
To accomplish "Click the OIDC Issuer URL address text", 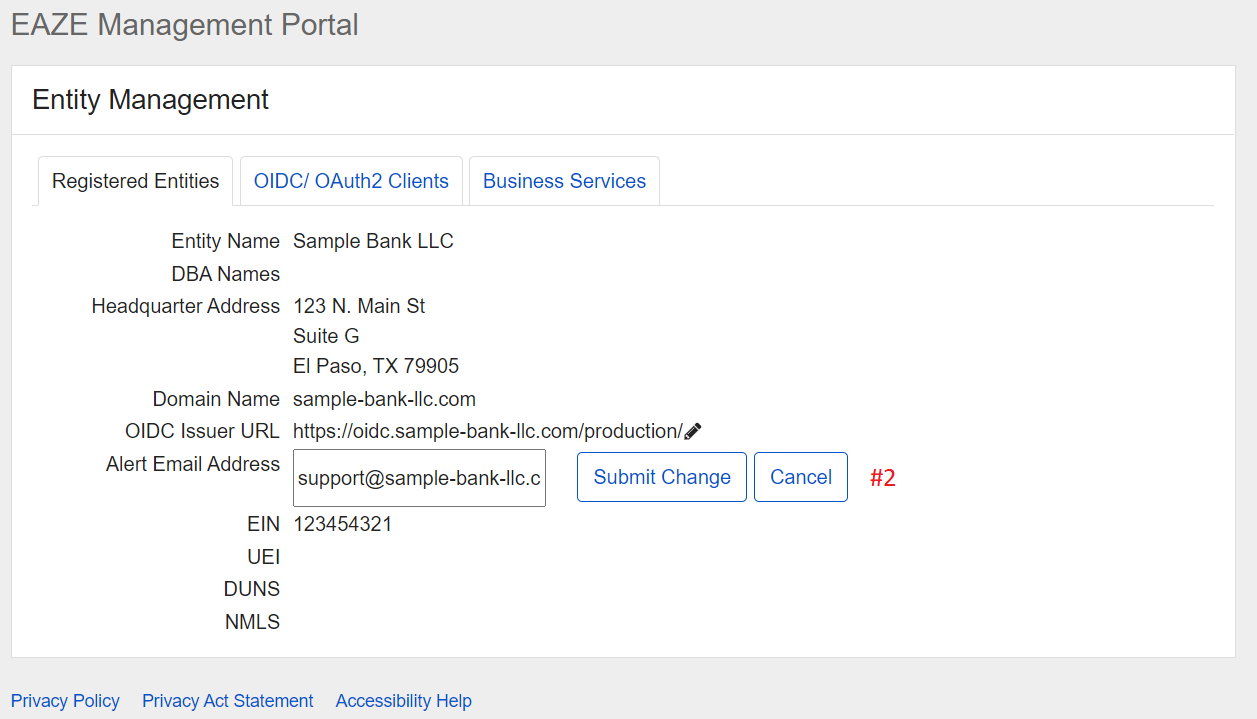I will click(x=487, y=431).
